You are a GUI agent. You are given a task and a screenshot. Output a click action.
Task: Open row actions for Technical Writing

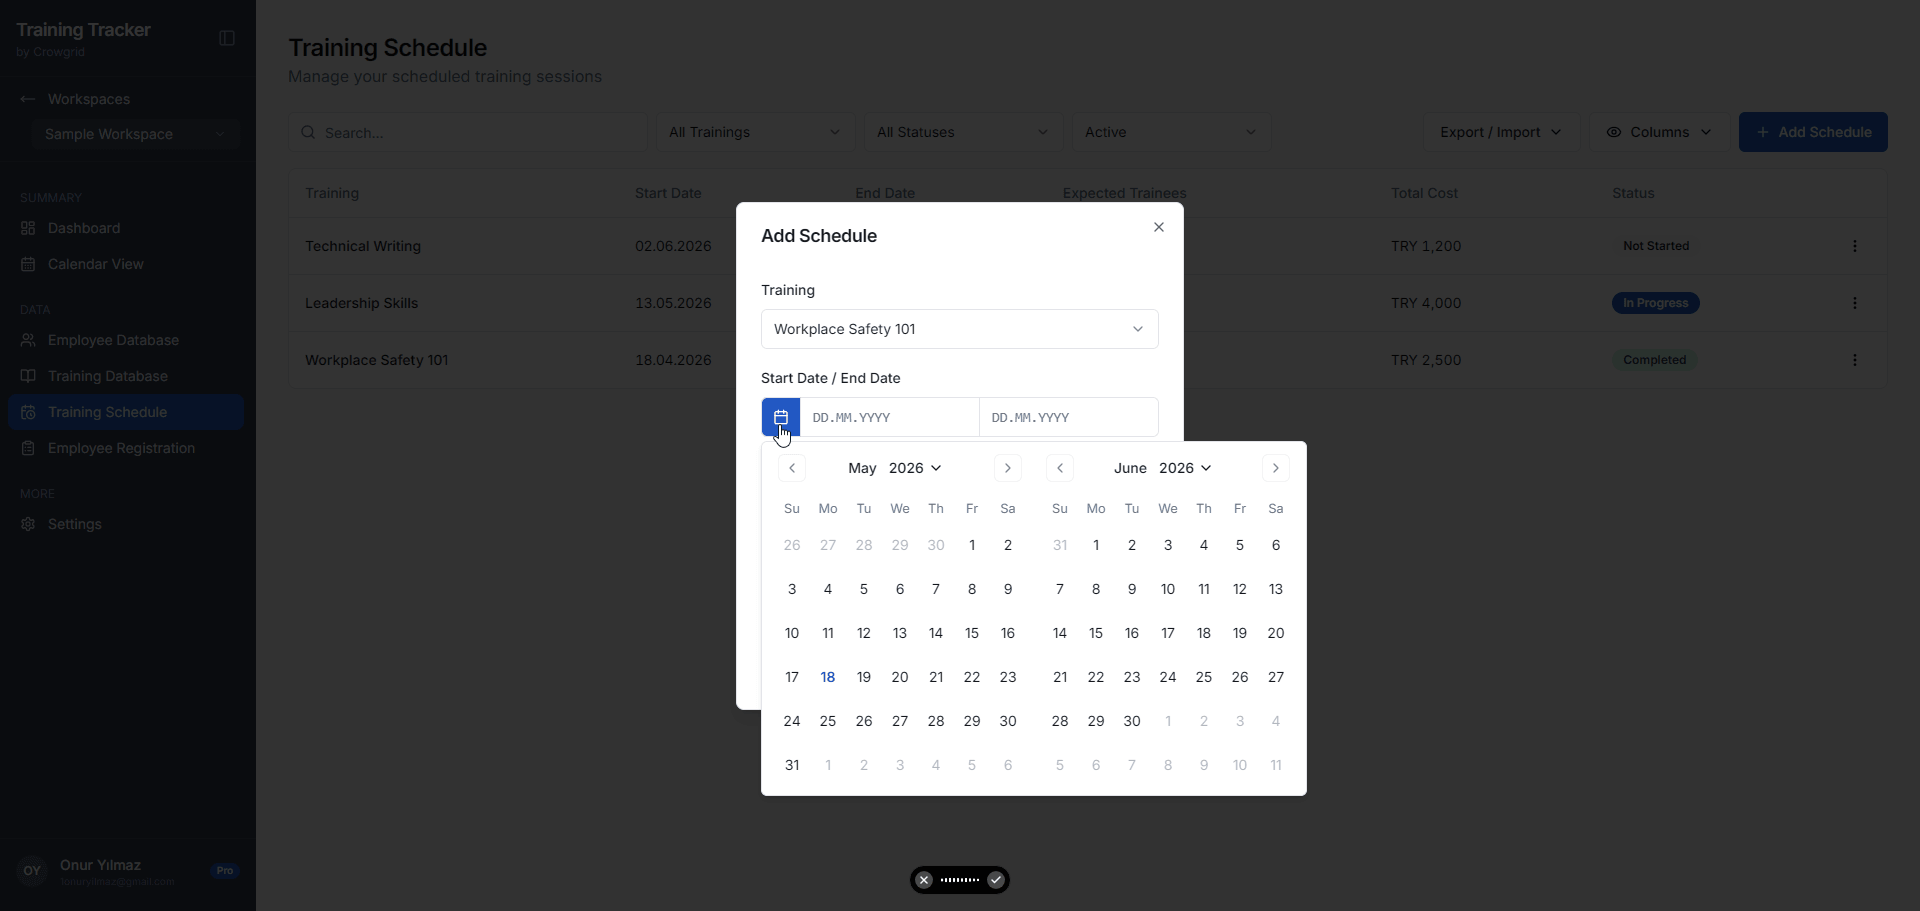click(x=1855, y=246)
